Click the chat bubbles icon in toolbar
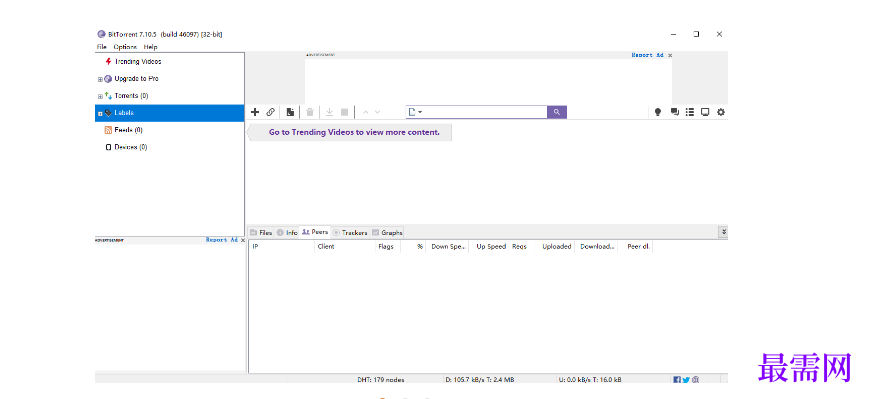Viewport: 870px width, 399px height. pyautogui.click(x=675, y=112)
